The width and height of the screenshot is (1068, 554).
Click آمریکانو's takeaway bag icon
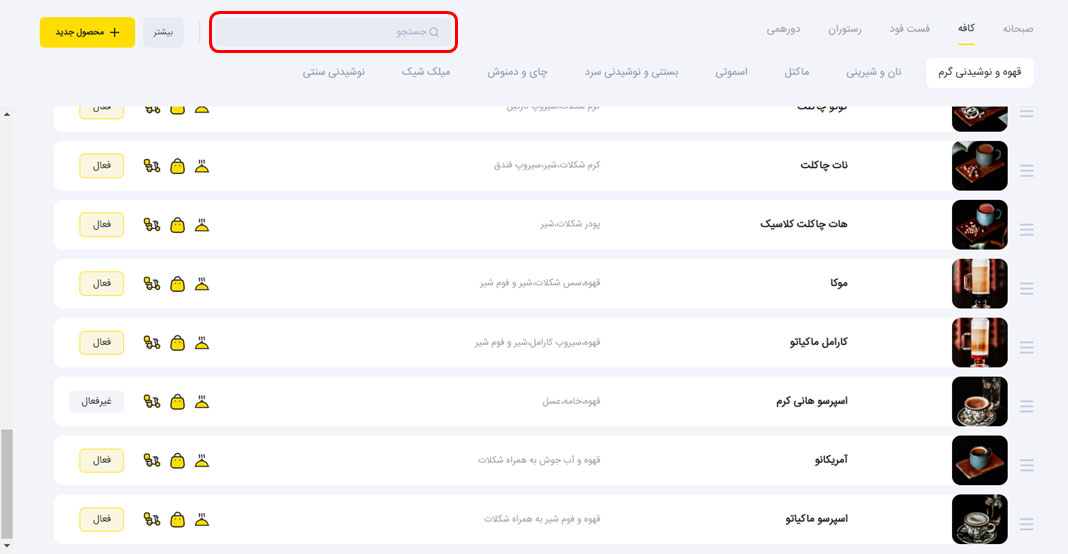tap(177, 461)
